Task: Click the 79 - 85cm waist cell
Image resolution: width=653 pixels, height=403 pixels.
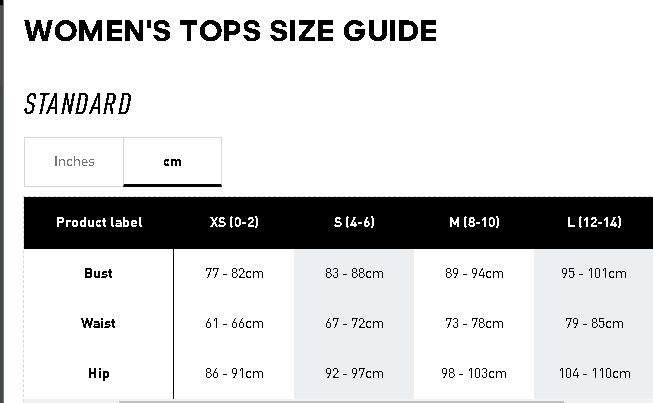Action: pyautogui.click(x=594, y=323)
